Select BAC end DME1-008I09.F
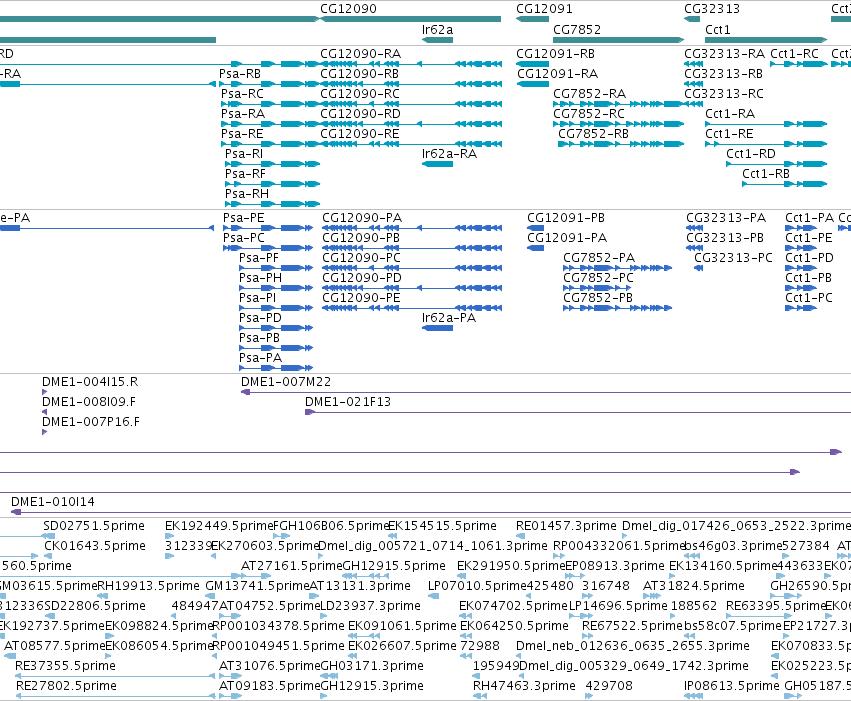 click(x=89, y=402)
